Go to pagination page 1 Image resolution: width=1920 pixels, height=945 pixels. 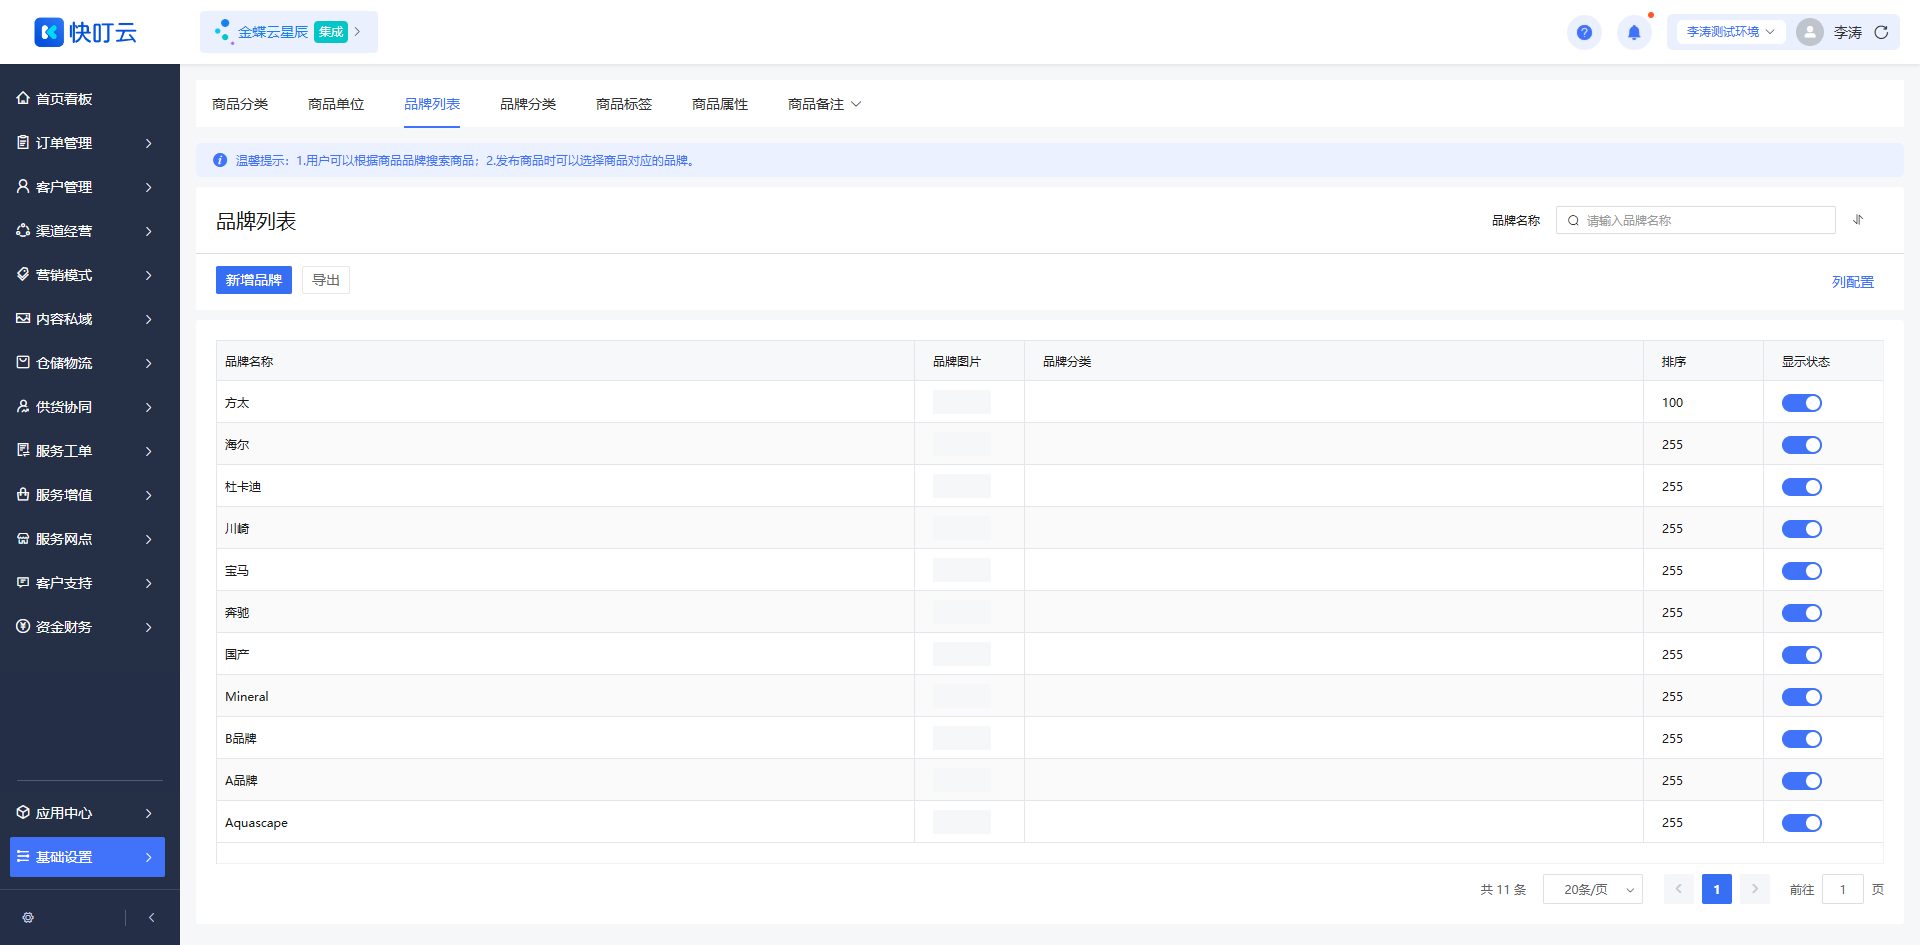pyautogui.click(x=1717, y=889)
